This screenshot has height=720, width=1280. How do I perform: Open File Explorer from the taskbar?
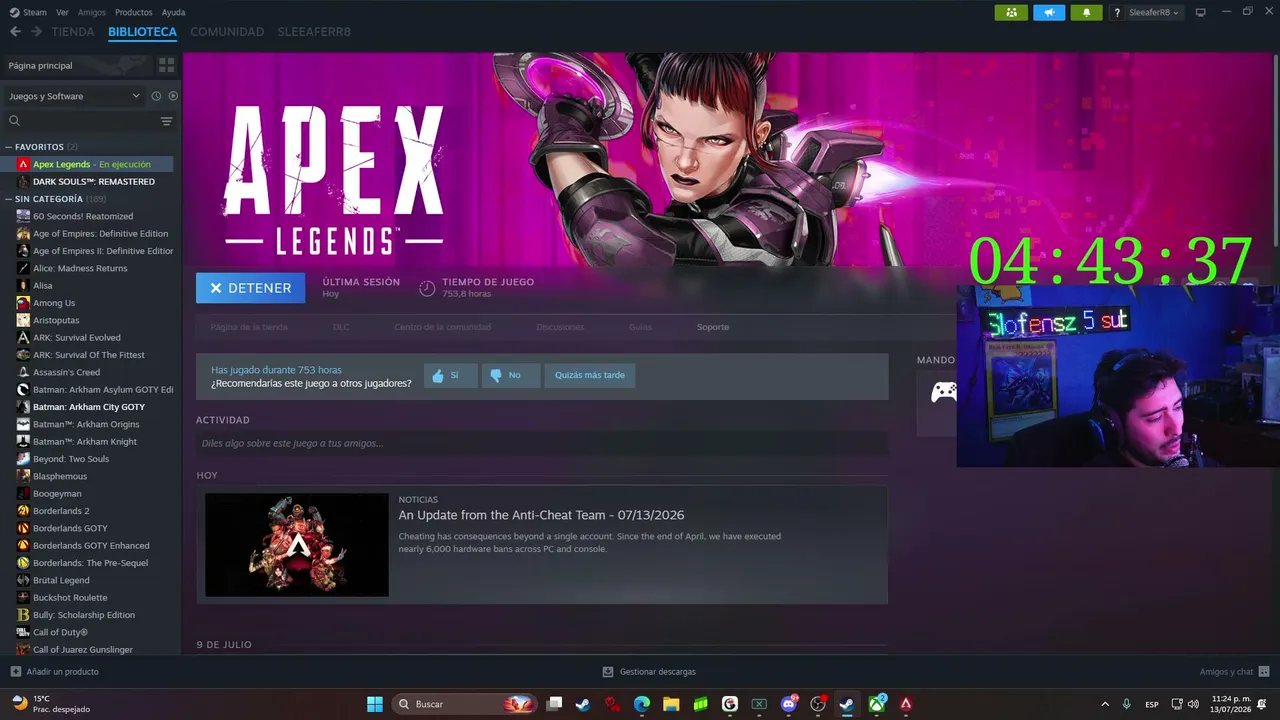click(x=671, y=704)
